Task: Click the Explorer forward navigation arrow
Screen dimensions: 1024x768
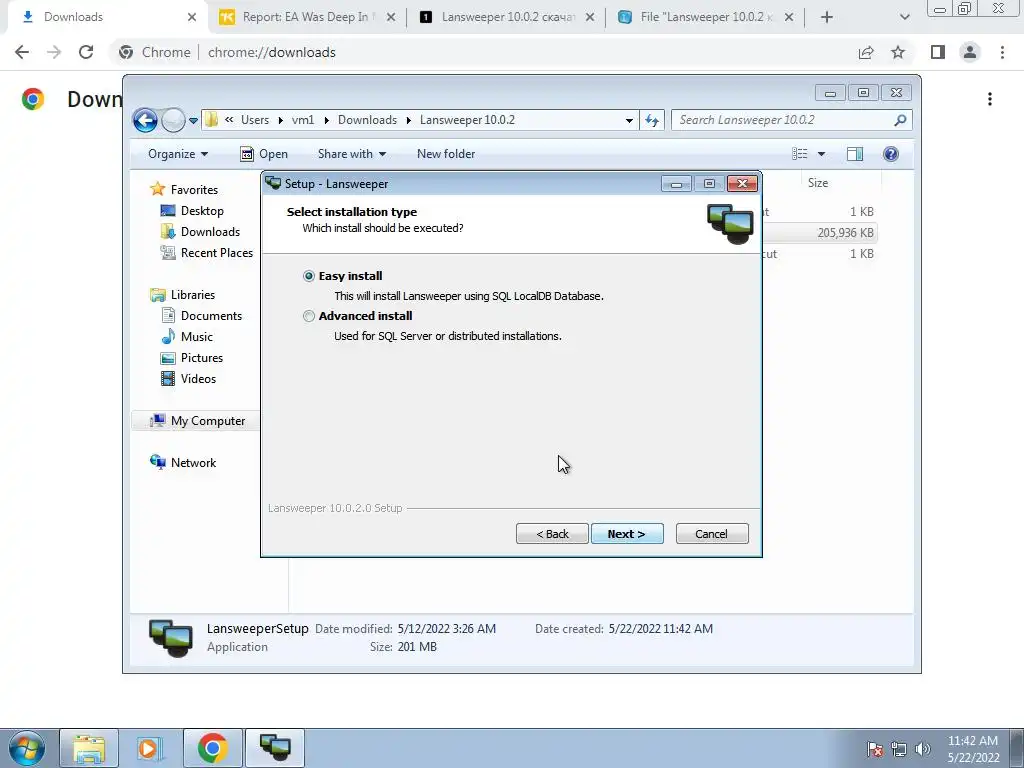Action: (173, 120)
